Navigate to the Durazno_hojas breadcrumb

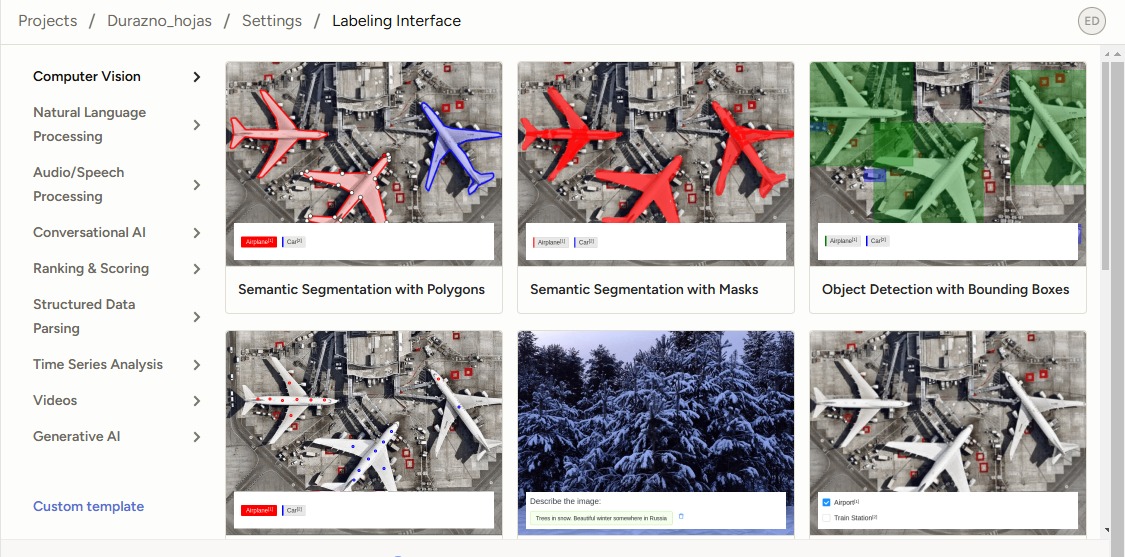[160, 21]
